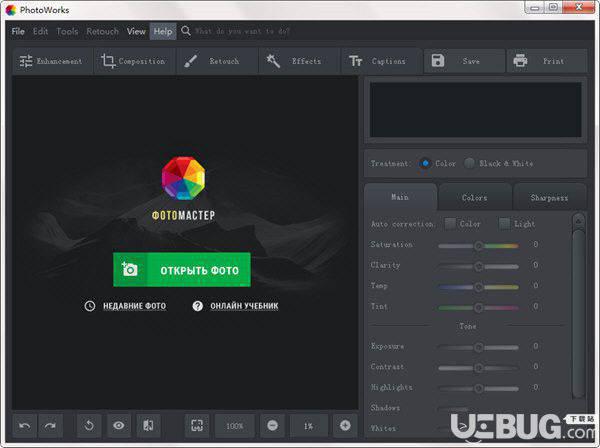Click the histogram preview box
The image size is (600, 448).
click(476, 110)
